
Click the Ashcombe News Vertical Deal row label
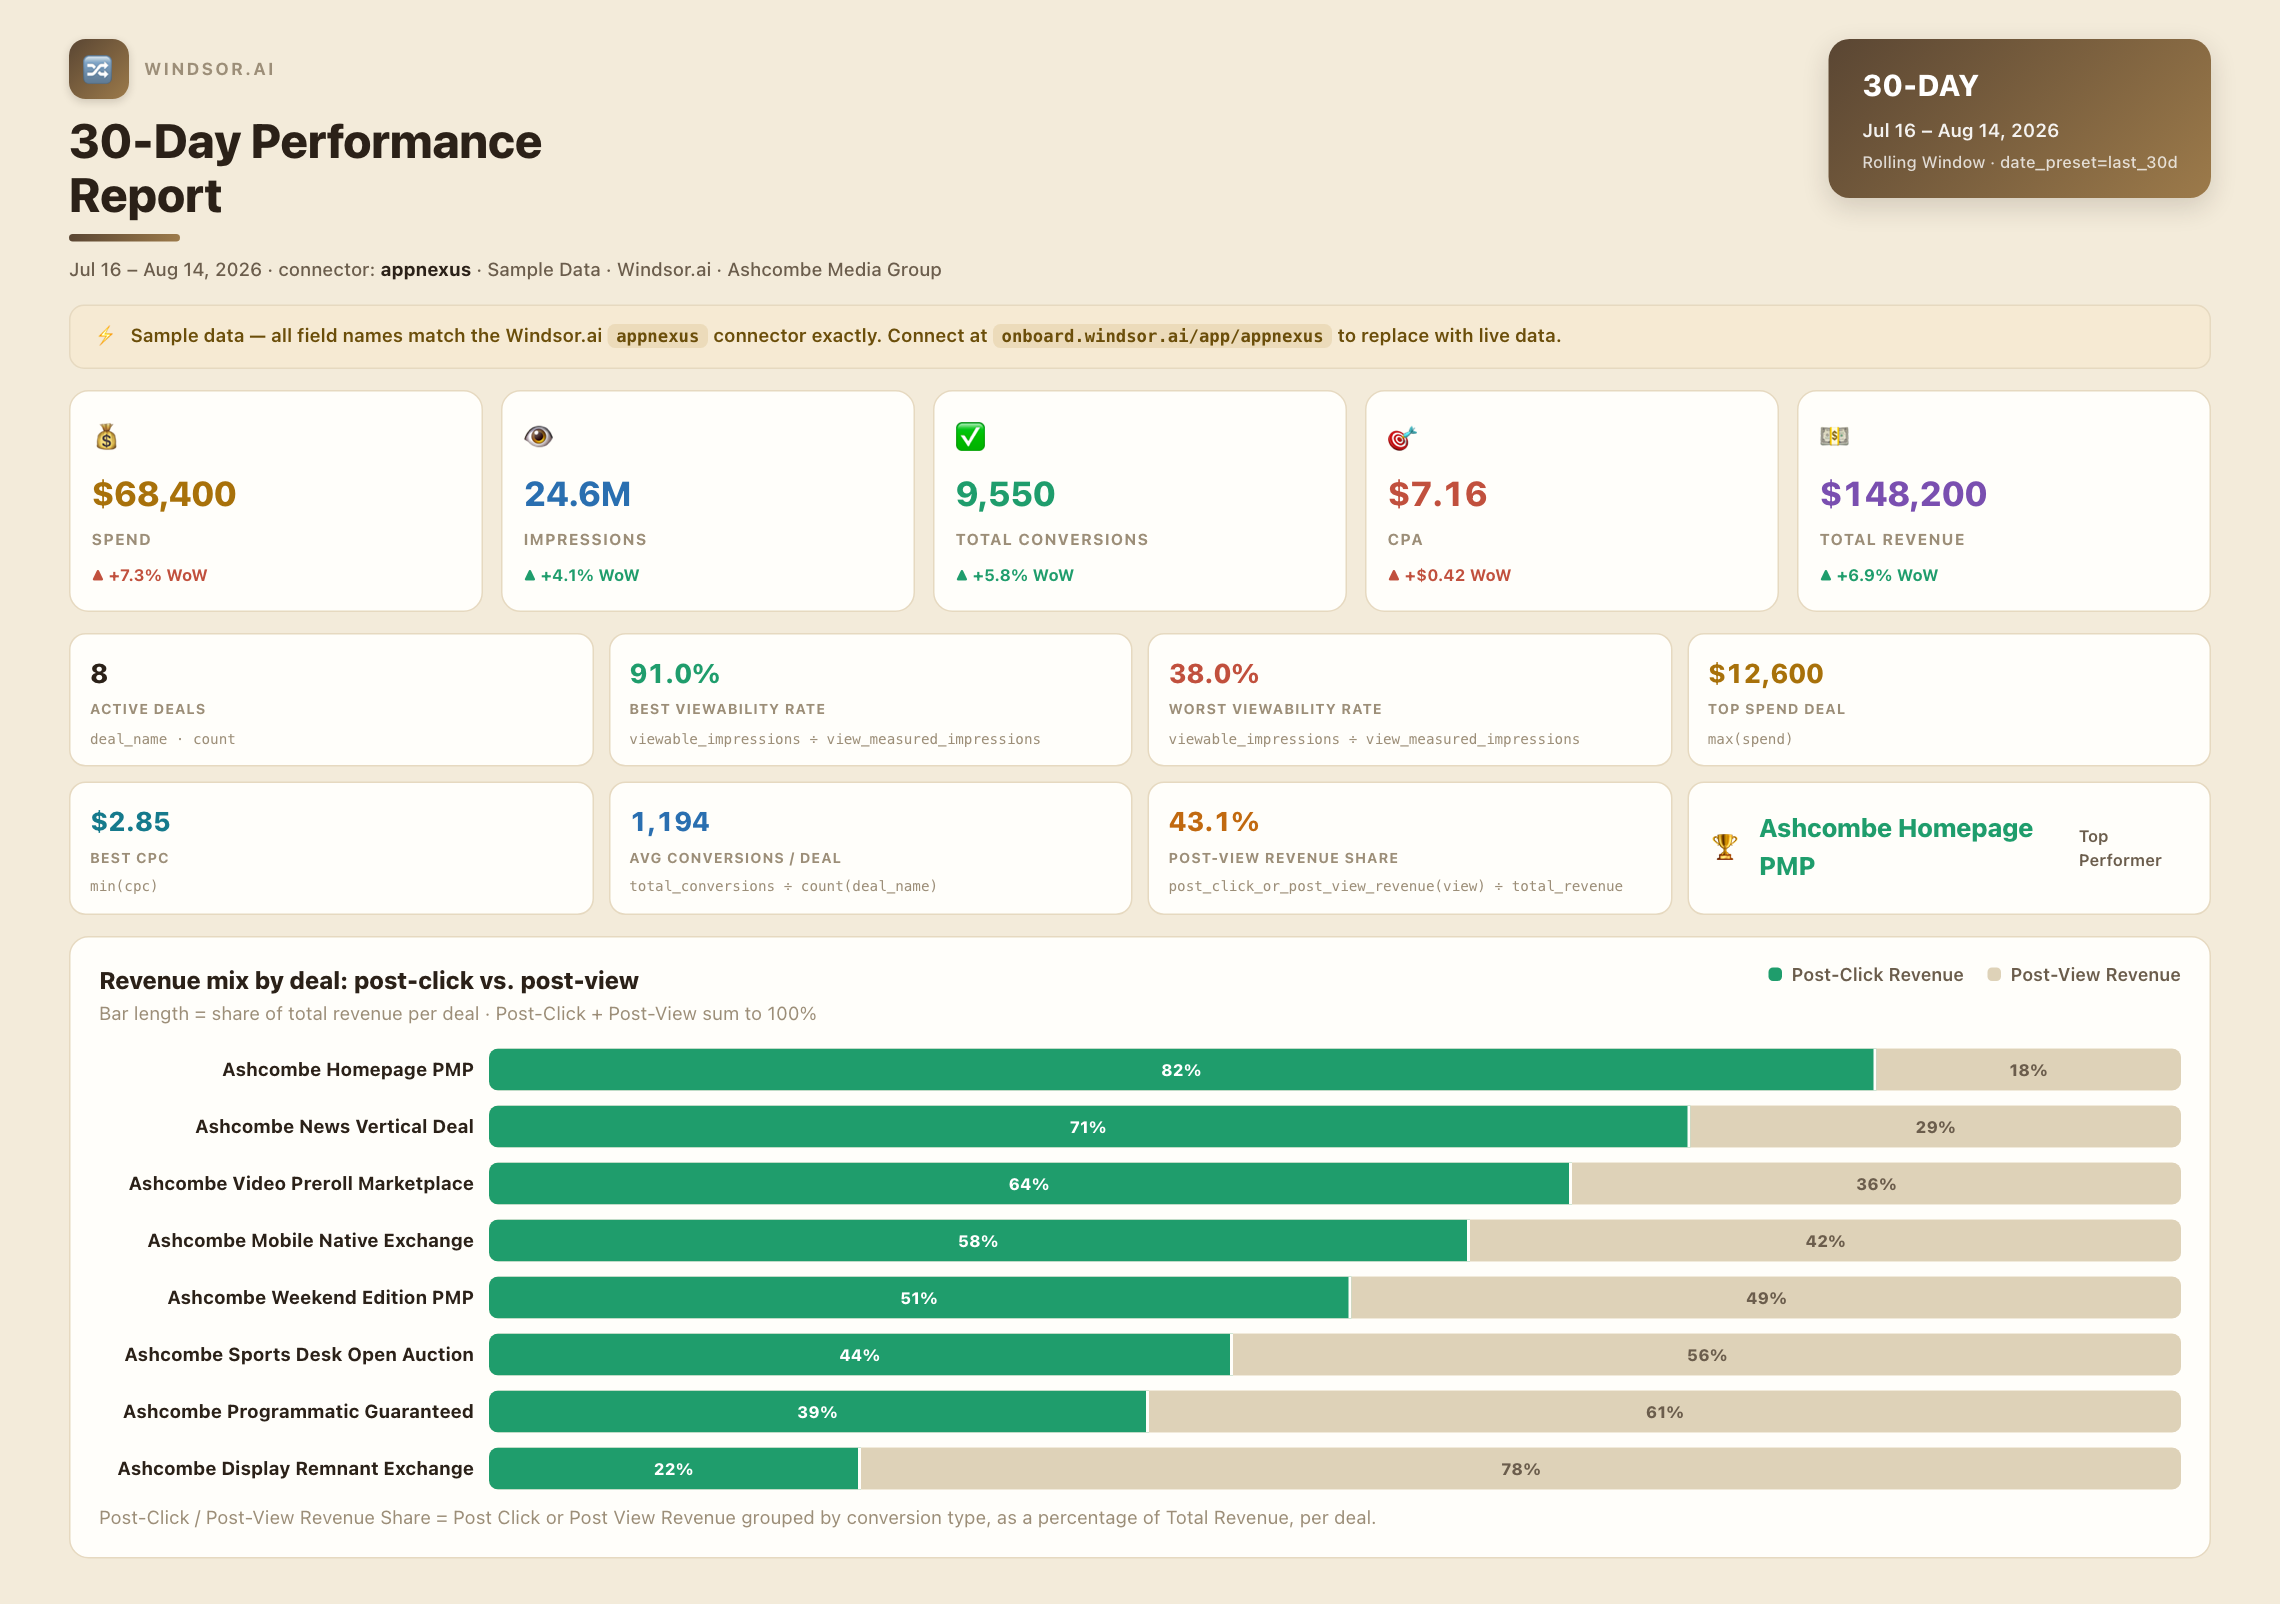tap(334, 1127)
